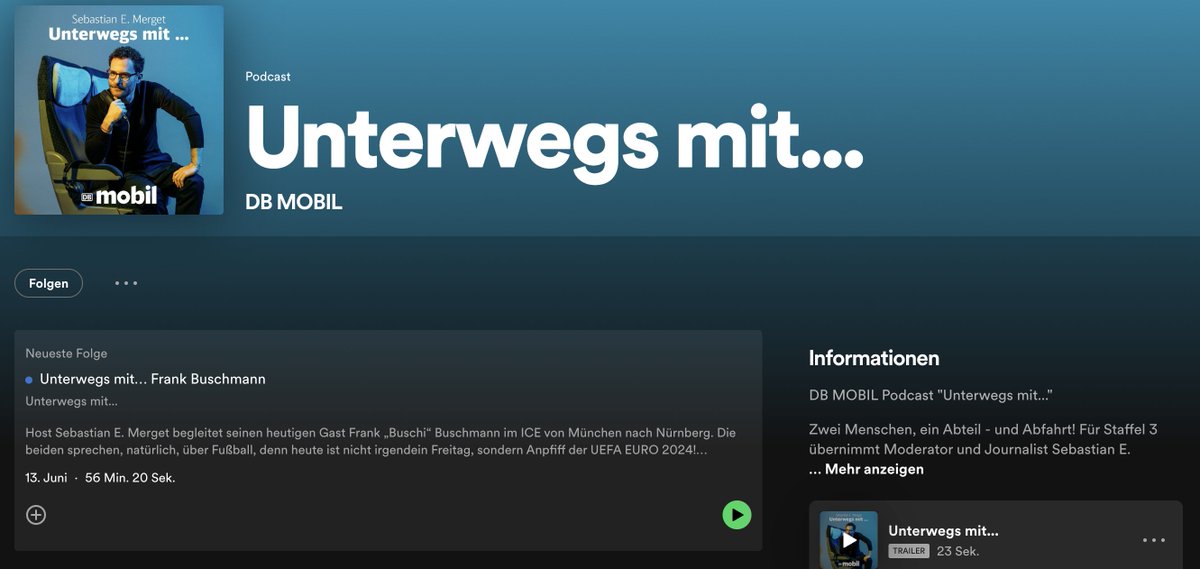Open publisher DB MOBIL link

pos(294,202)
